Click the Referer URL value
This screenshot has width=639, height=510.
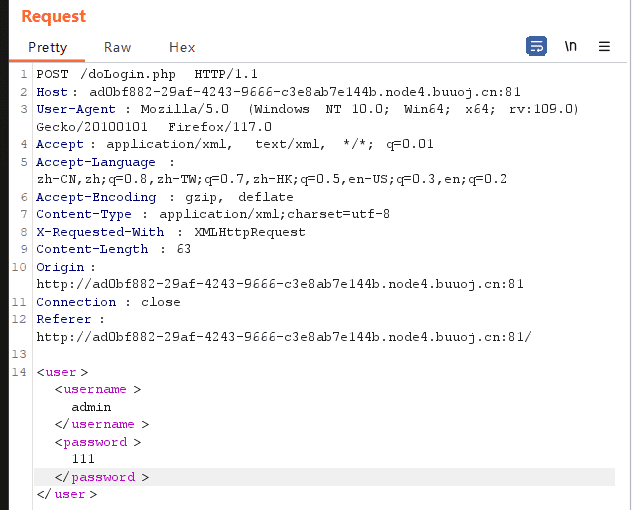click(283, 337)
